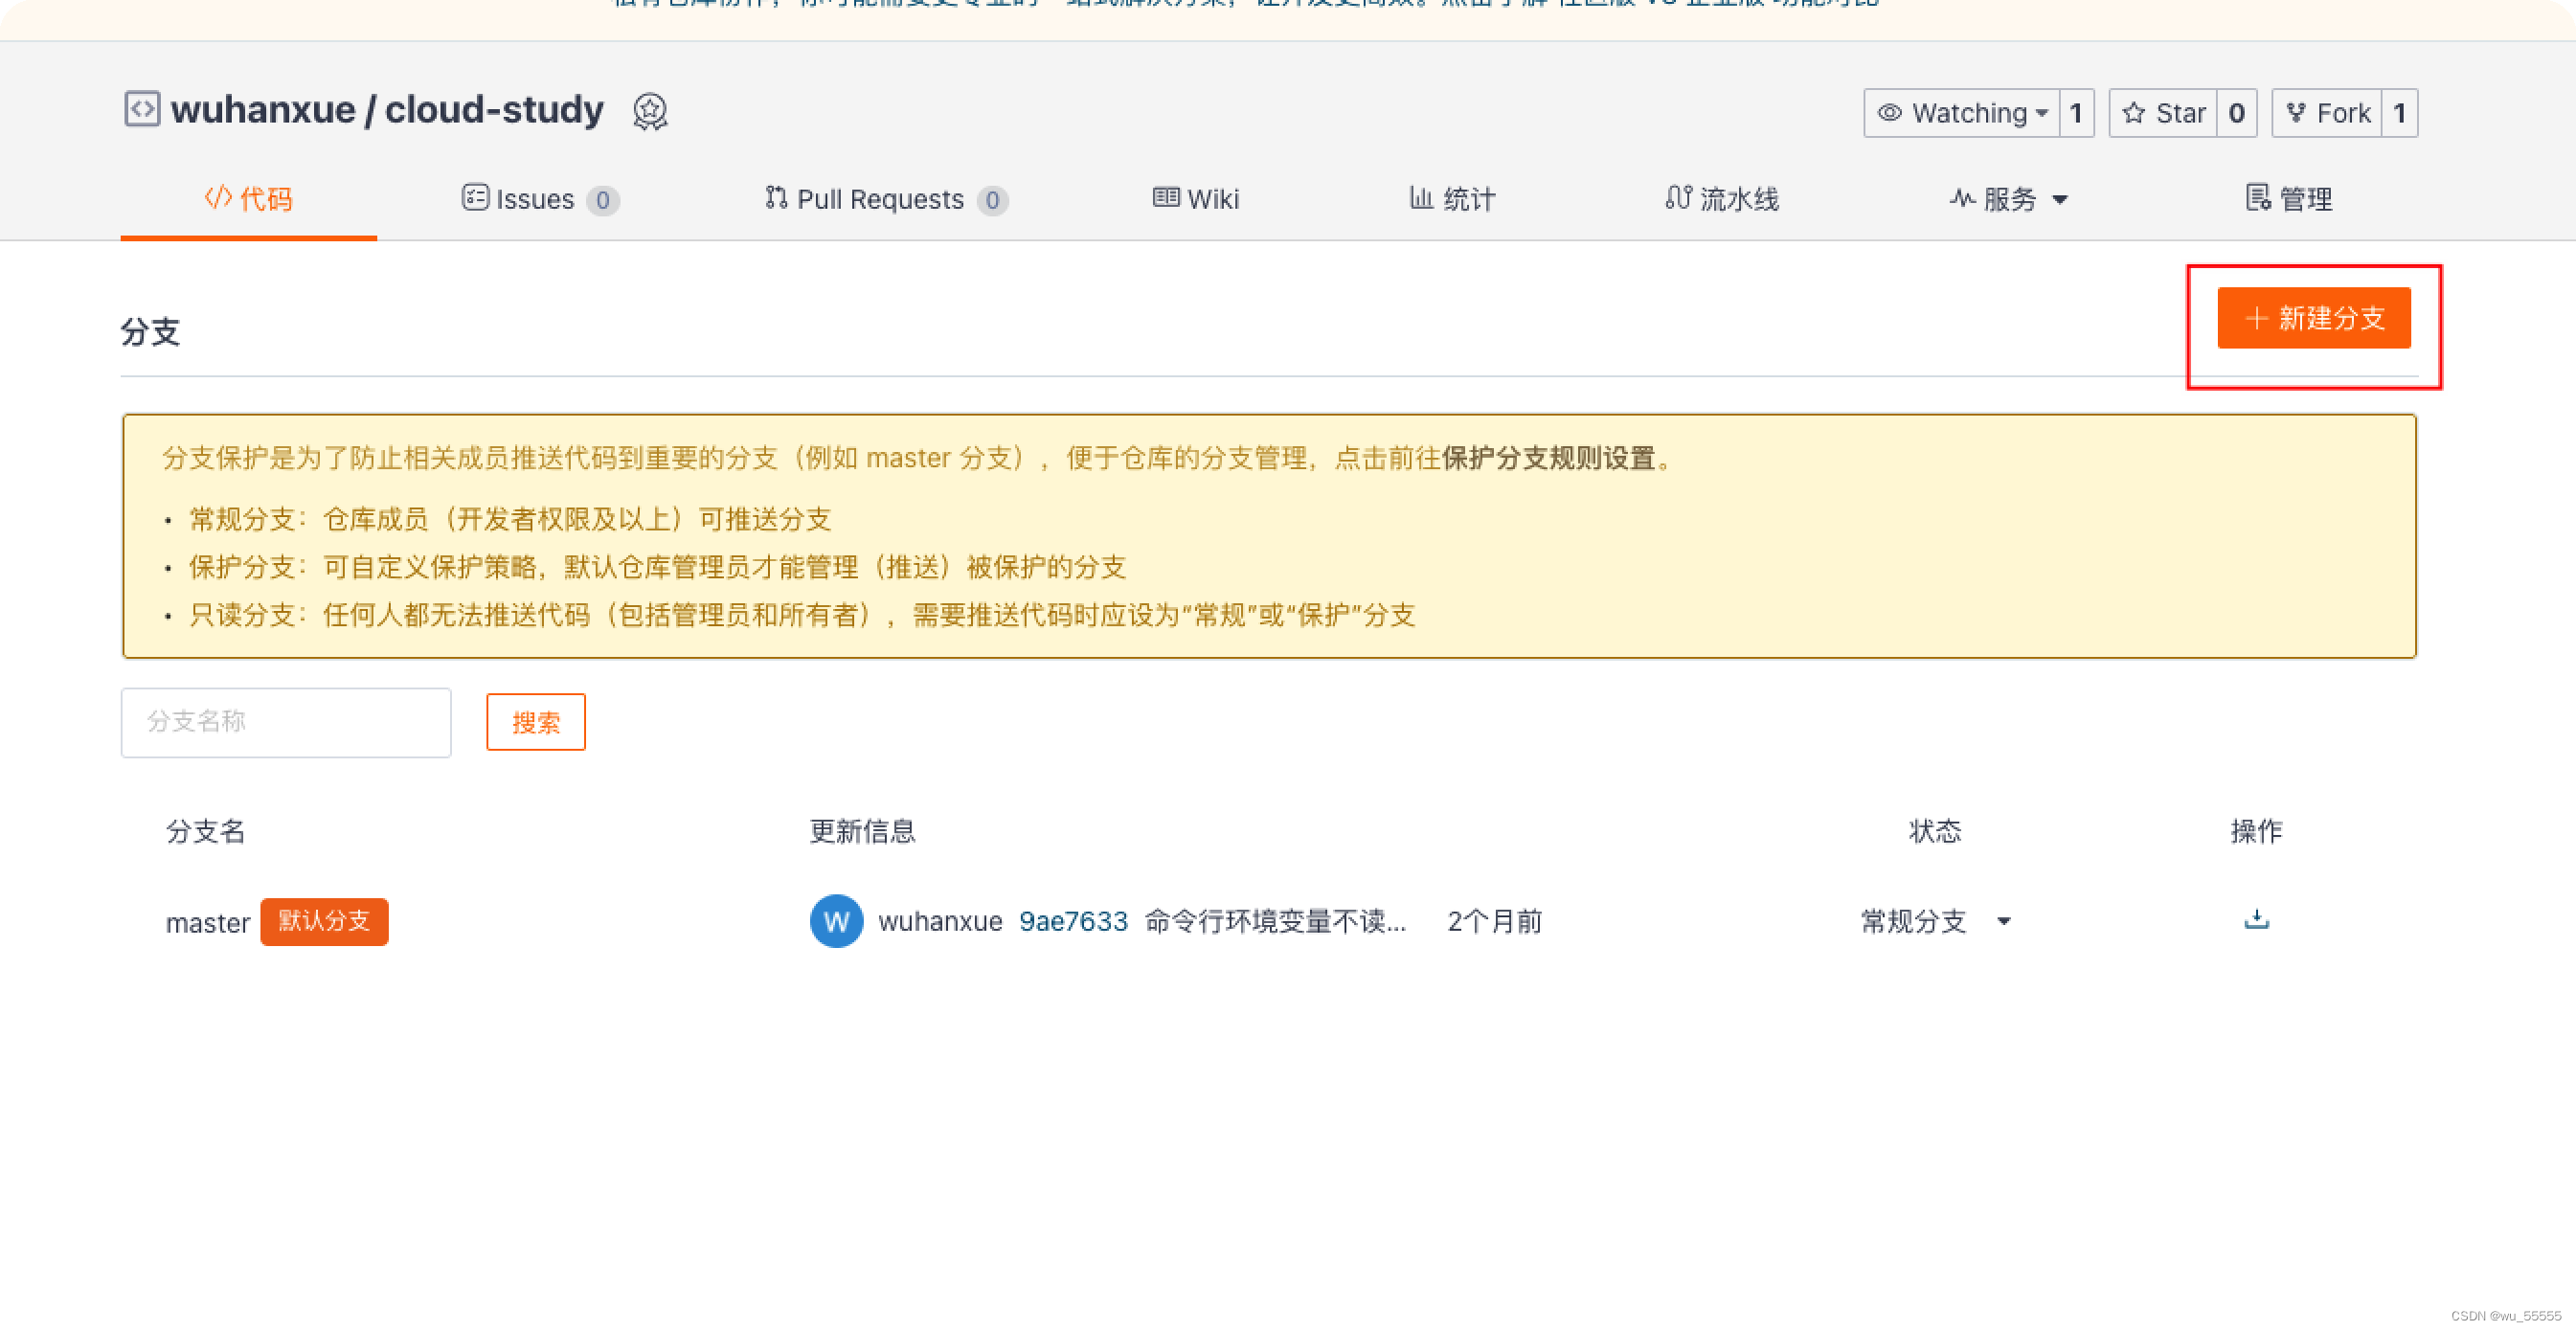Open the 流水线 pipeline tab

coord(1722,199)
